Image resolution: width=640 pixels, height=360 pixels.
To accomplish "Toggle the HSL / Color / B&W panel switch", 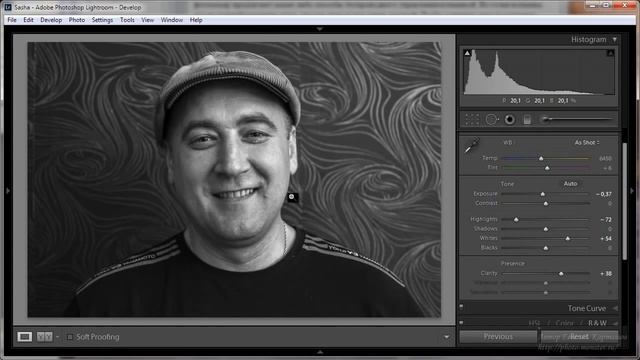I will click(x=462, y=322).
